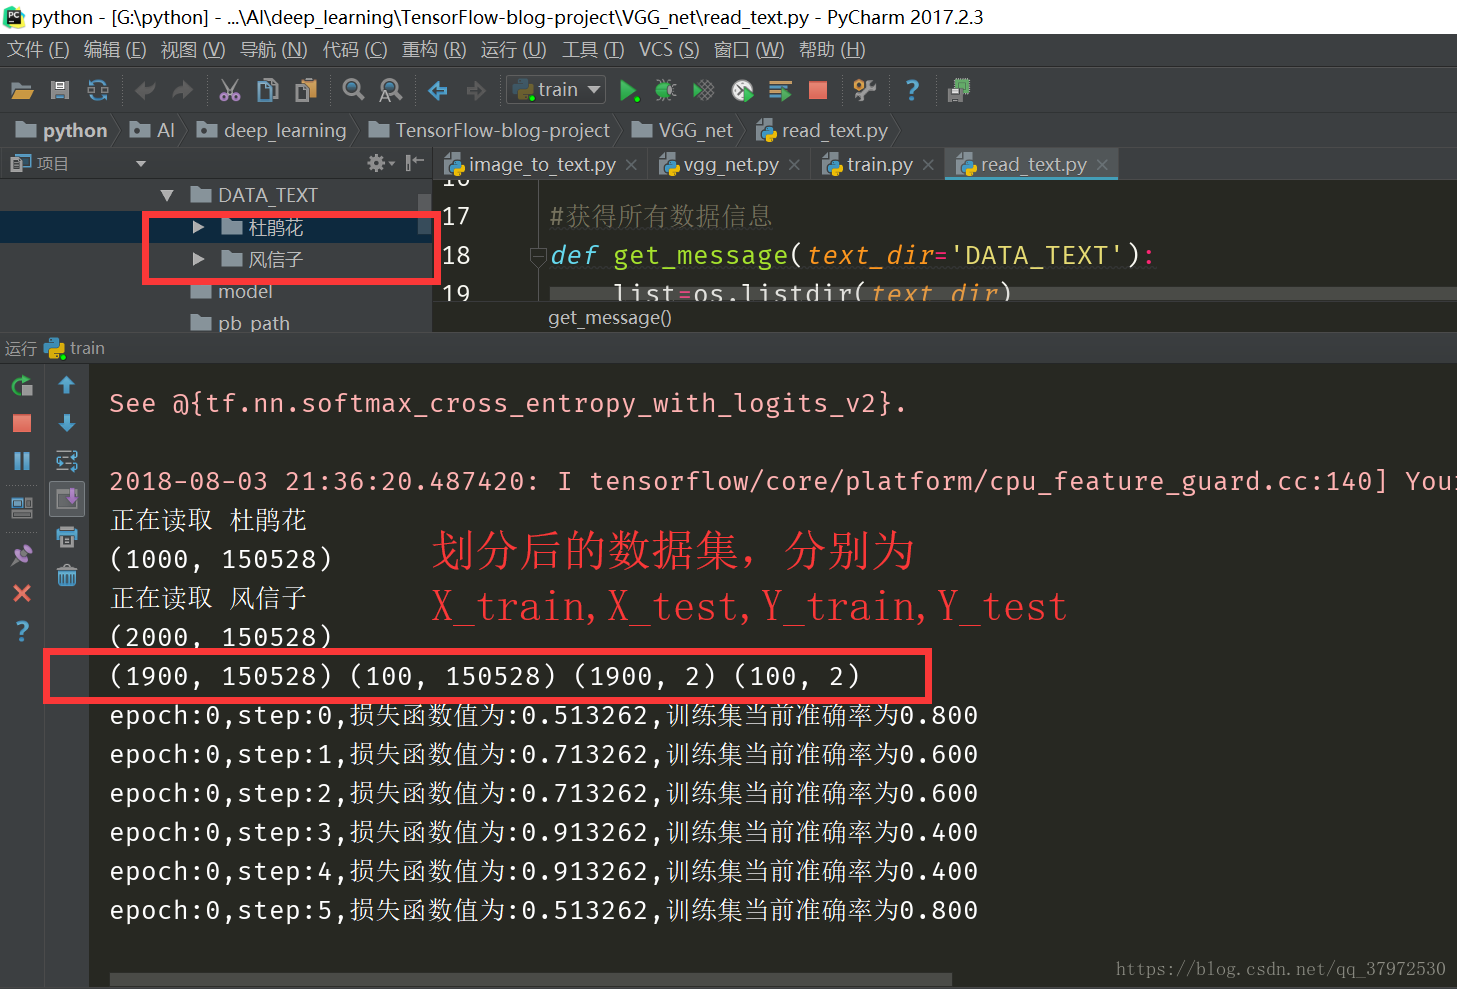Open the VCS (S) menu
Viewport: 1457px width, 989px height.
(669, 50)
